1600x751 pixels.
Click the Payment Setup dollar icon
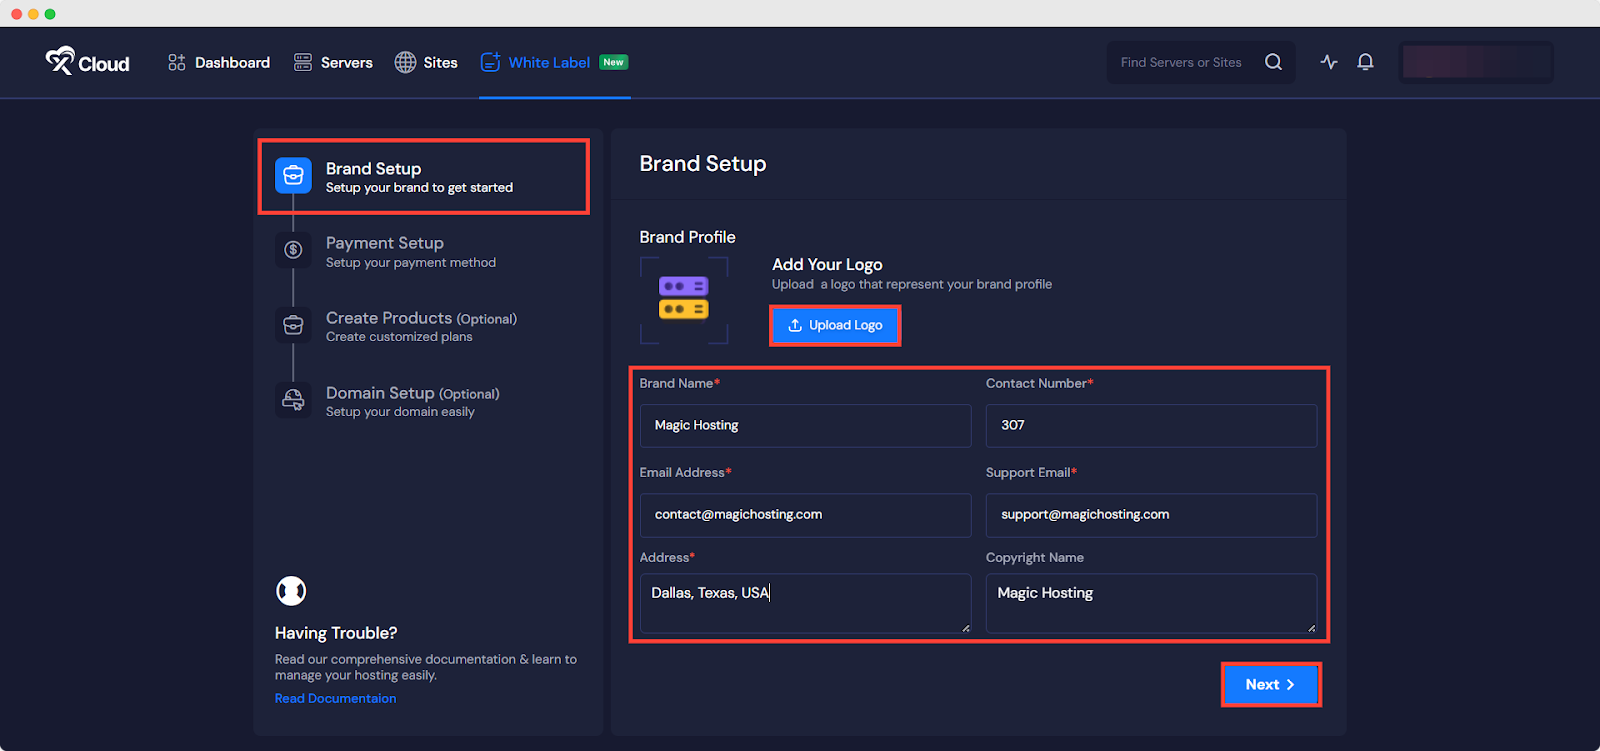click(x=293, y=250)
